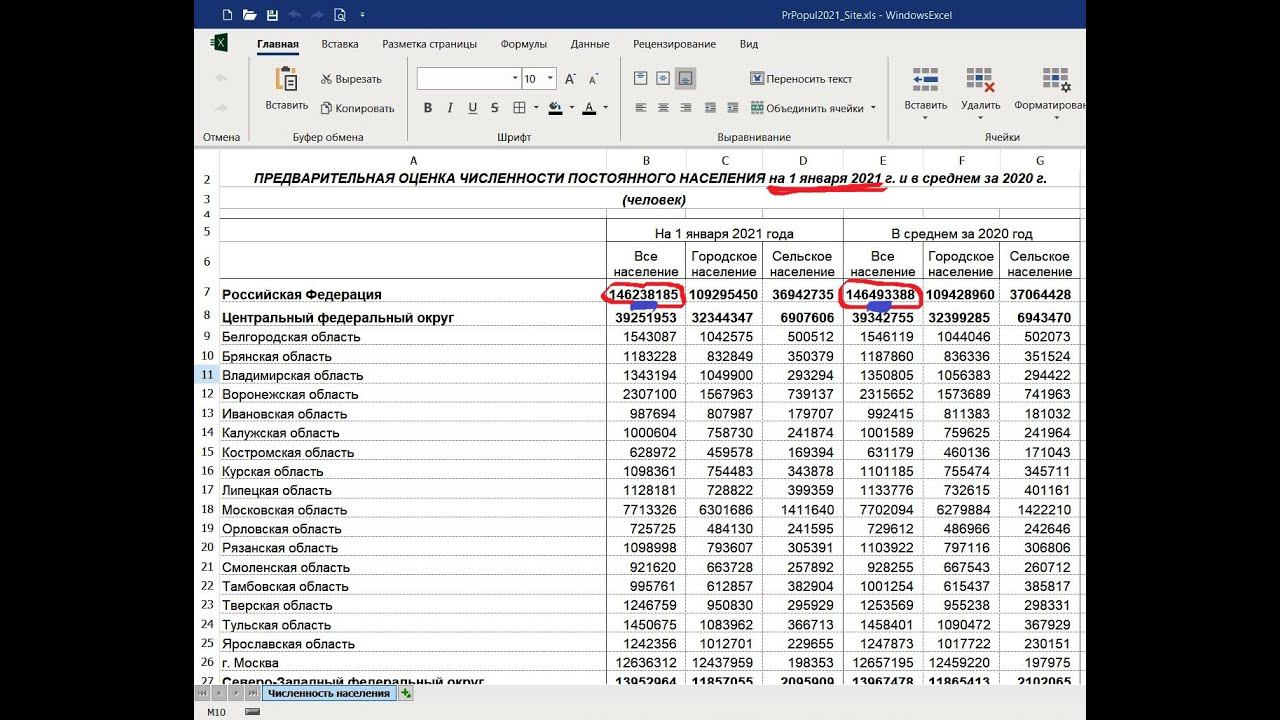Click the Save icon in quick access toolbar

click(x=271, y=15)
